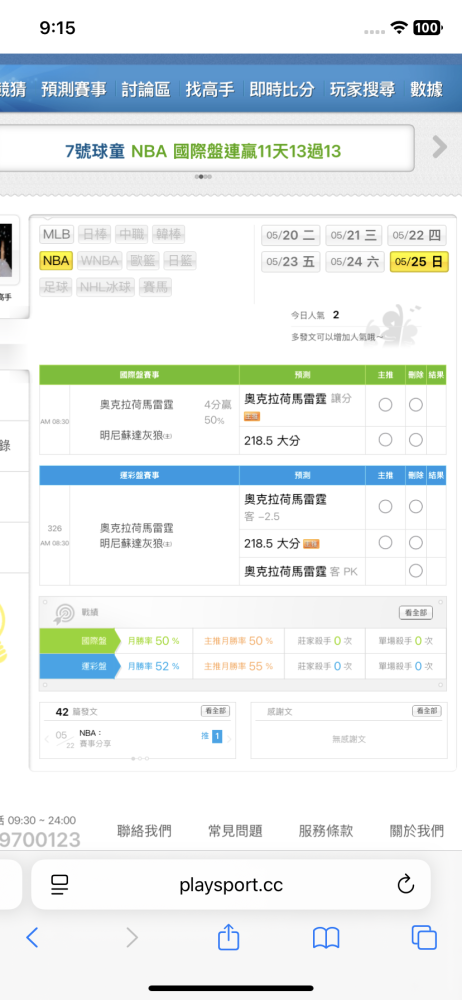Open 即時比分 in top navigation
Image resolution: width=462 pixels, height=1000 pixels.
tap(282, 89)
